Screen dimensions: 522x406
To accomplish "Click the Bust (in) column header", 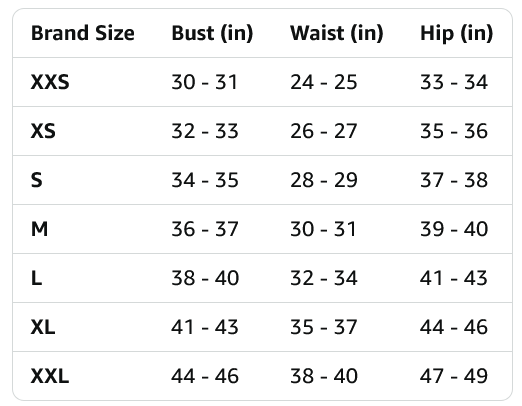I will pyautogui.click(x=212, y=34).
